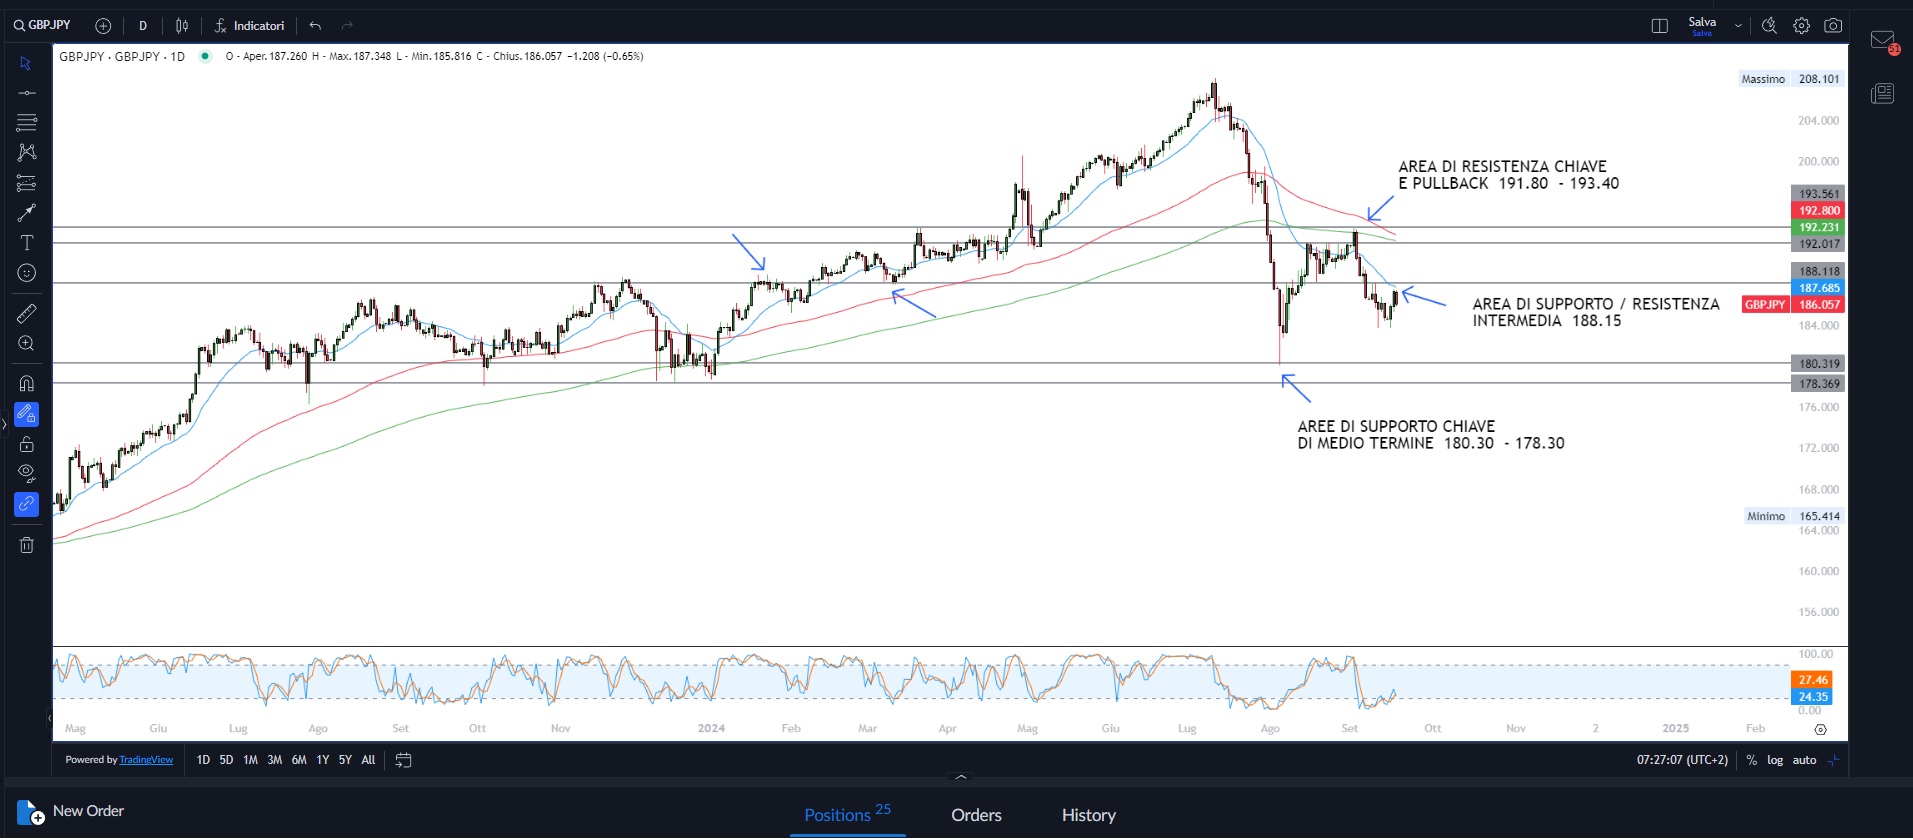Open the news panel icon
The height and width of the screenshot is (840, 1913).
(1882, 94)
